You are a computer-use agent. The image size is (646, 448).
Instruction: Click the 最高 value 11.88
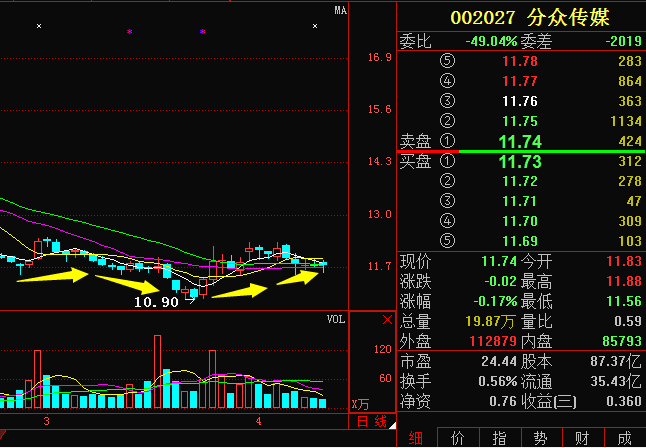tap(624, 281)
